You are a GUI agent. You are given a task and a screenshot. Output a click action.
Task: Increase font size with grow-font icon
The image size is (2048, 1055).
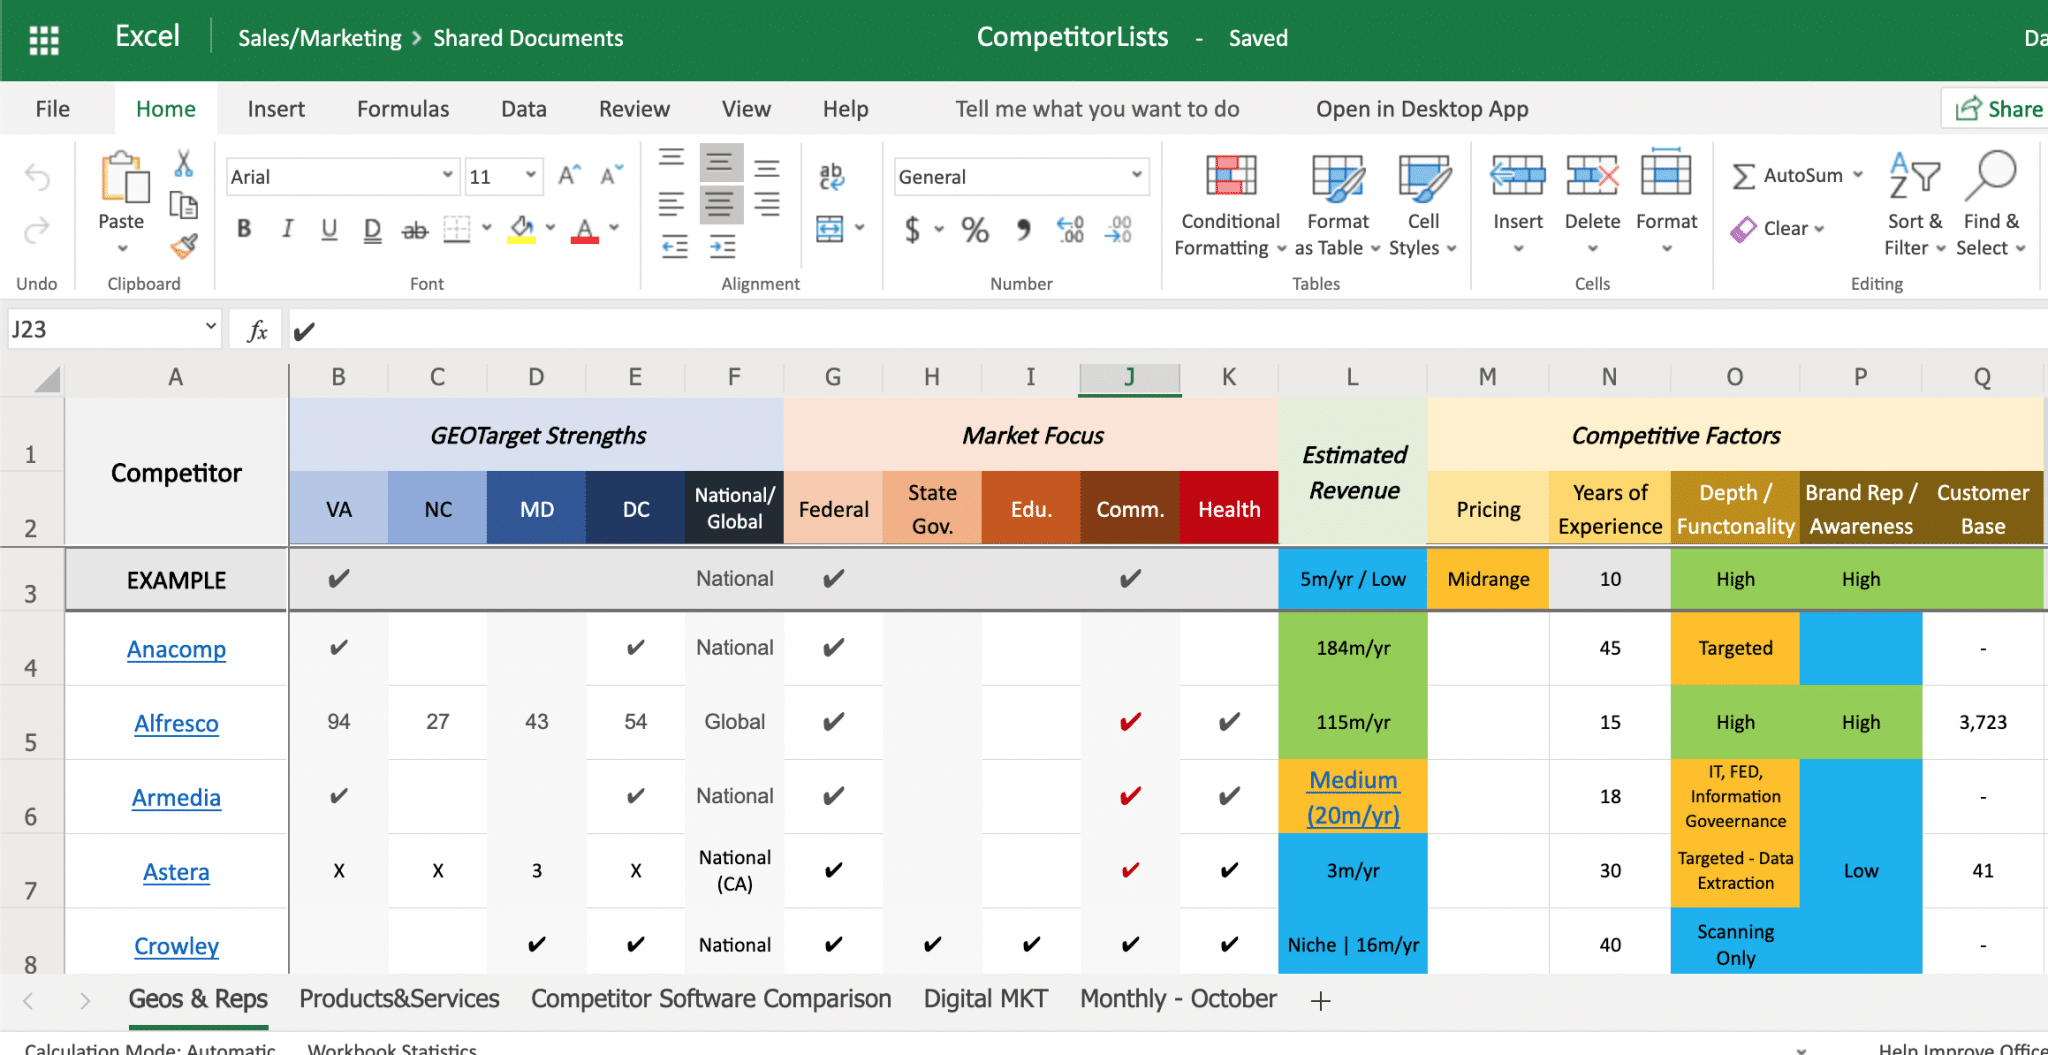pos(569,176)
